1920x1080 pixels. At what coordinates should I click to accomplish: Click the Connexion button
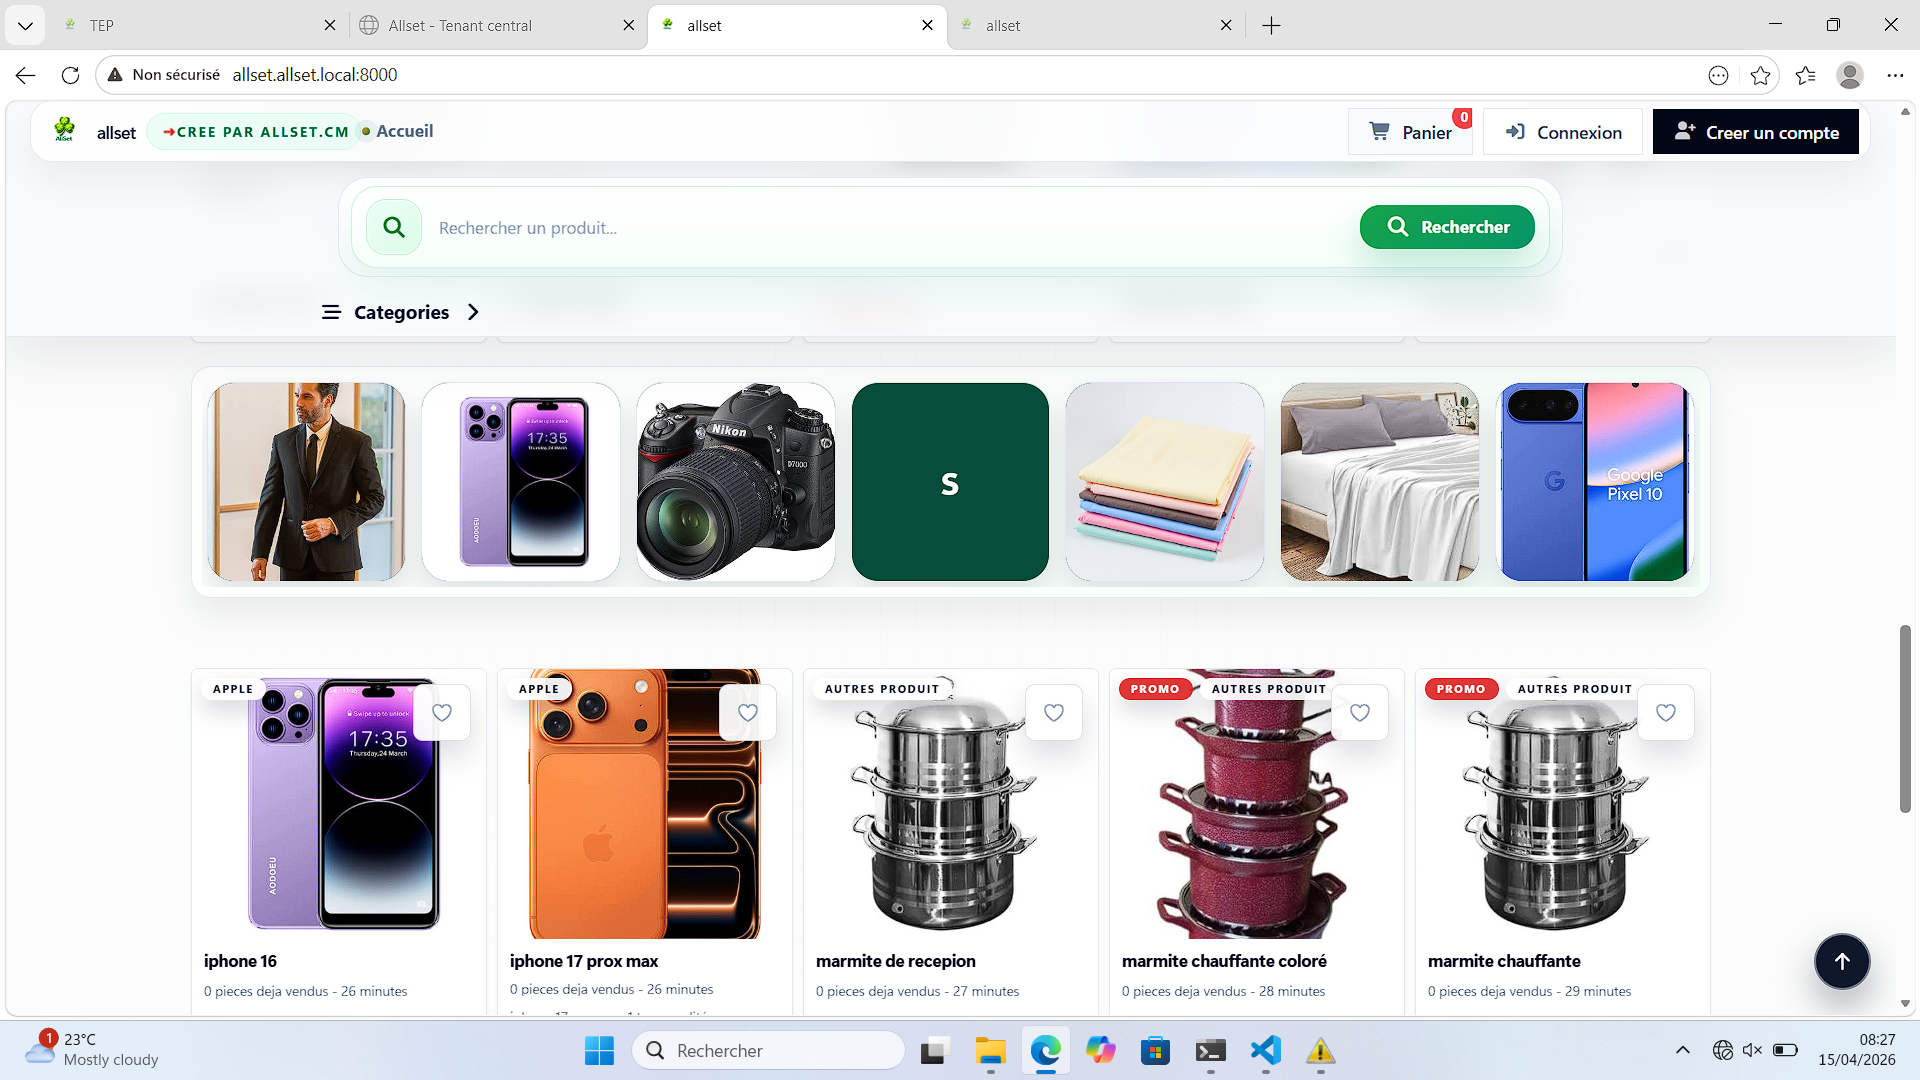click(1563, 132)
